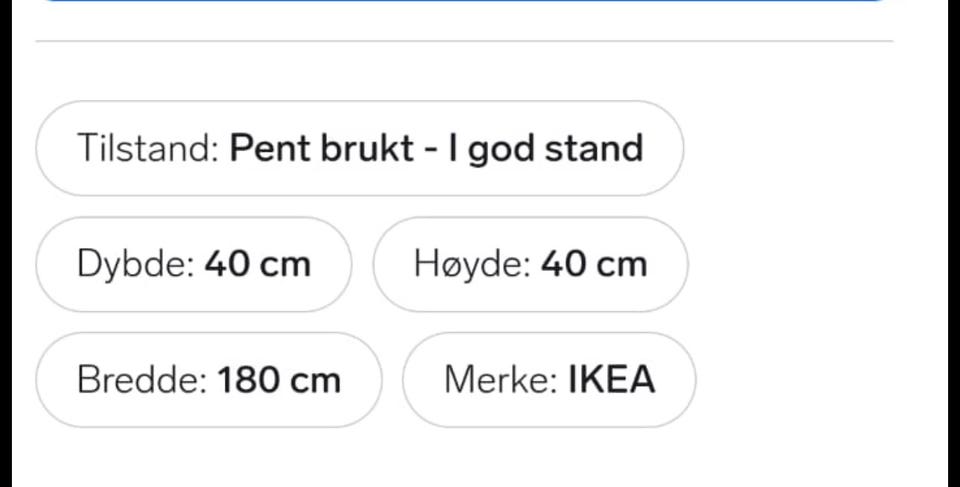Screen dimensions: 960x487
Task: Click the empty white area below the Bredde chip
Action: [208, 458]
